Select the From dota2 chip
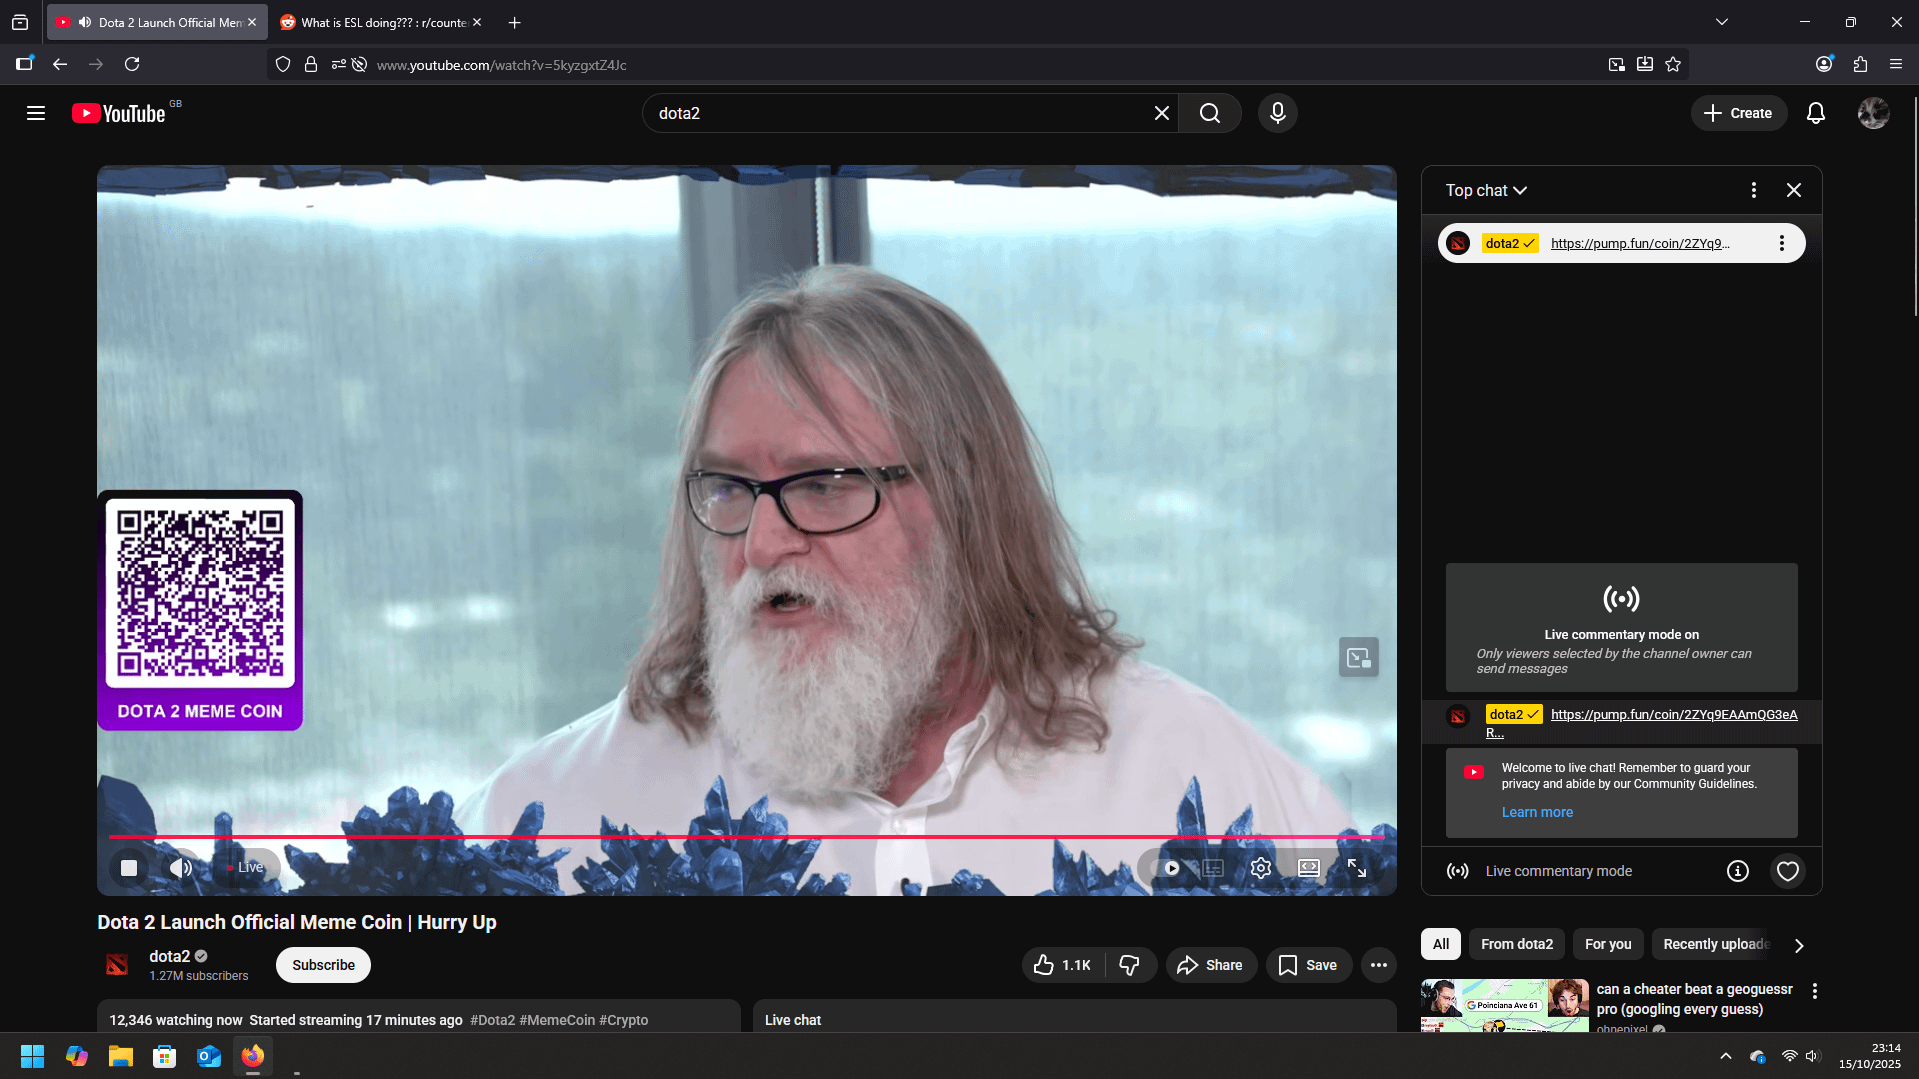 1517,944
